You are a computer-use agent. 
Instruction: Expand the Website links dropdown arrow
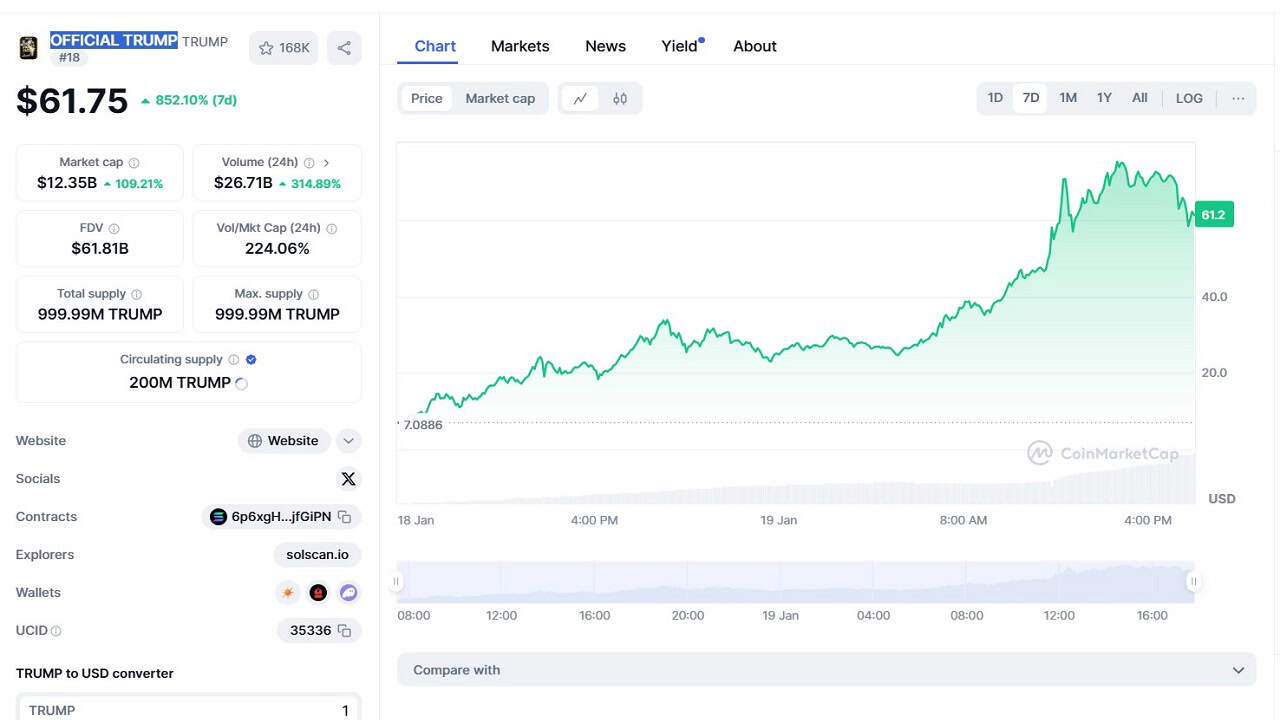(348, 441)
